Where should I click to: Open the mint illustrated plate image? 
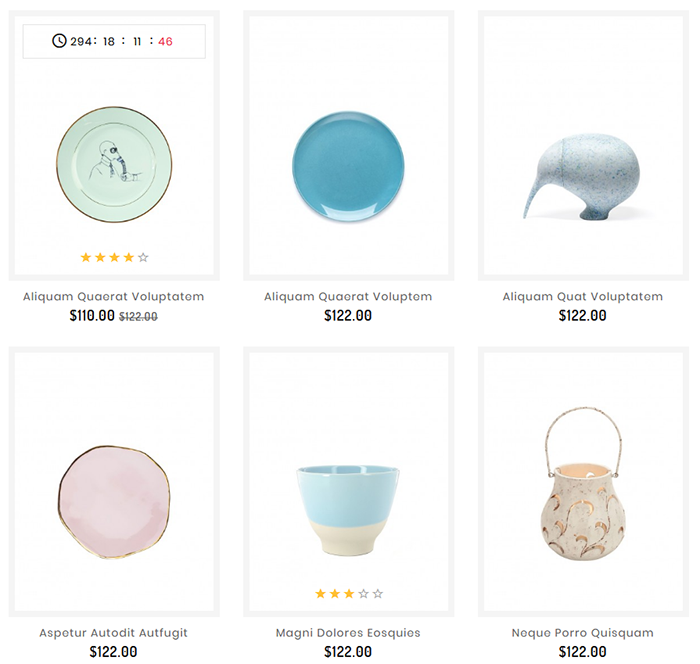114,167
